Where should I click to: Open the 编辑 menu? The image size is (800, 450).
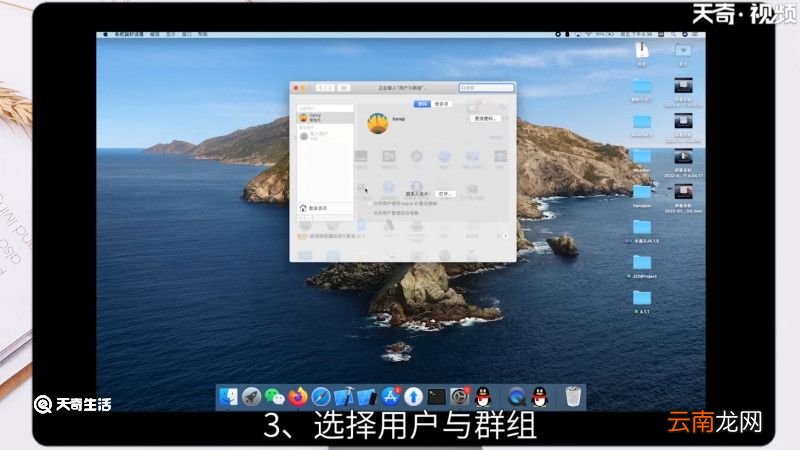click(x=155, y=34)
